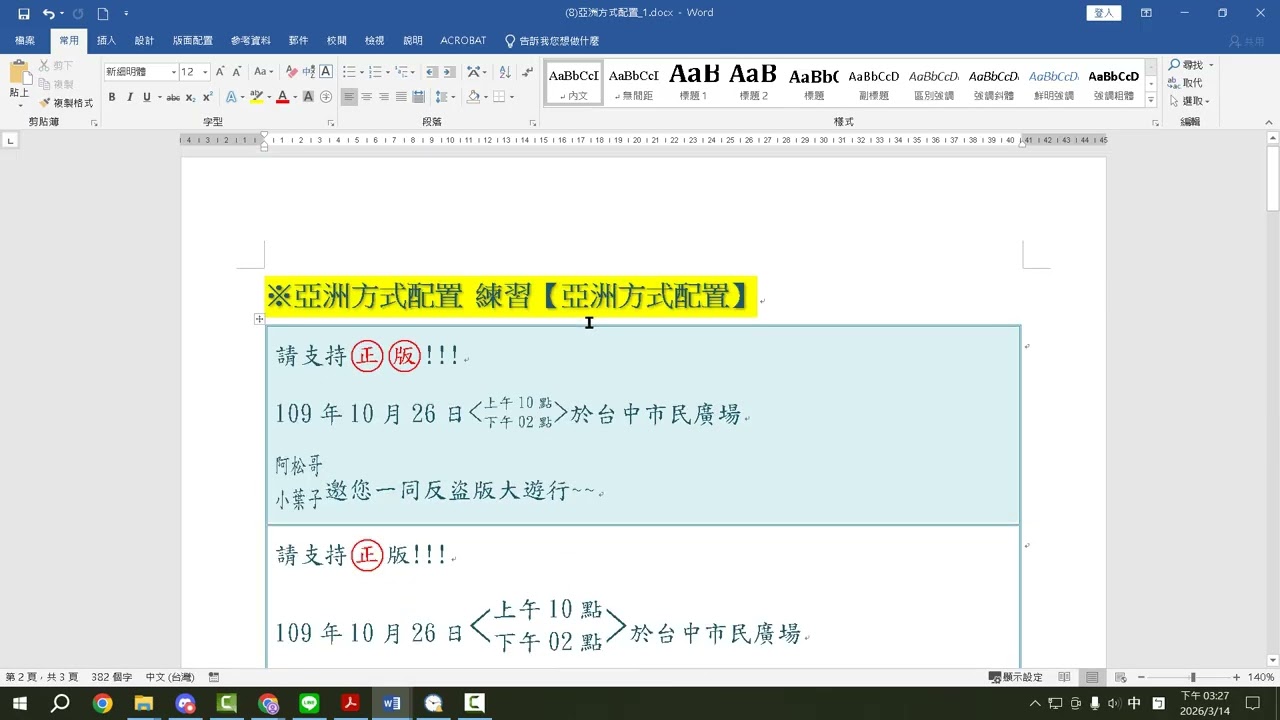Open ribbon display options icon in title bar
The width and height of the screenshot is (1280, 720).
click(1146, 13)
